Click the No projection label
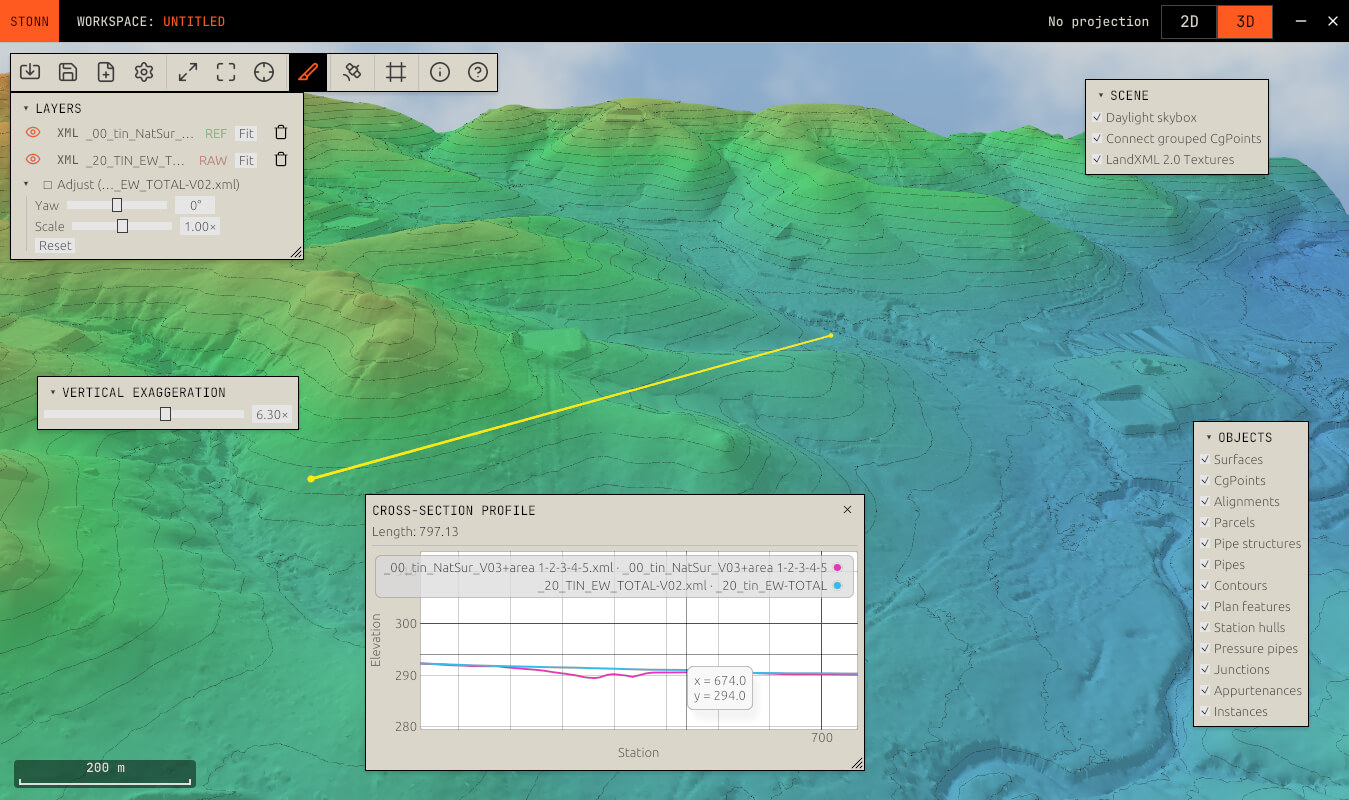 tap(1098, 21)
